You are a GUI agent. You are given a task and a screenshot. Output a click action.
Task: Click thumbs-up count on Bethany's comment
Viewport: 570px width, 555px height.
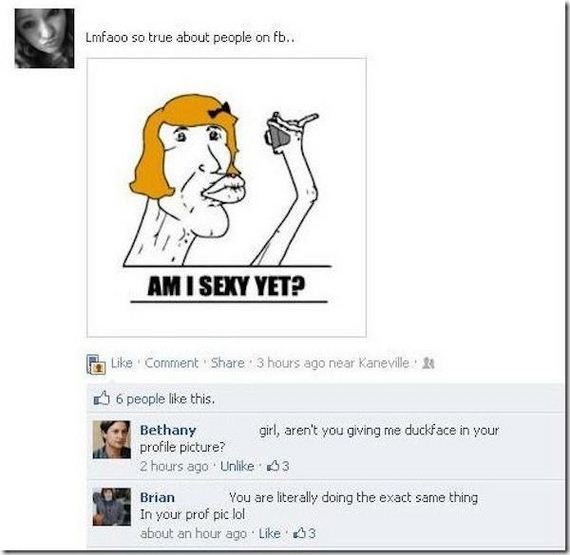coord(278,466)
